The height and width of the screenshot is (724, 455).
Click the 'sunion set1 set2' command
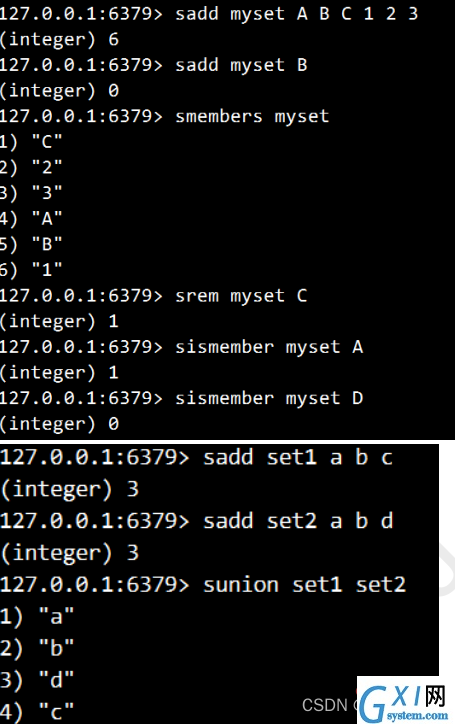coord(304,585)
